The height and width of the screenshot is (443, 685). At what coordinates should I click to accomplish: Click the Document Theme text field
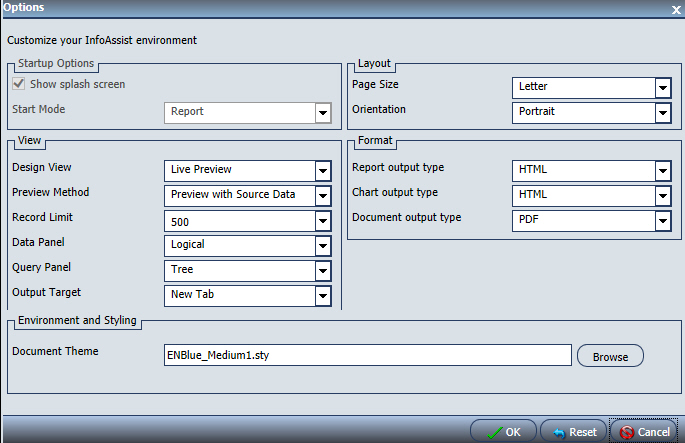point(368,355)
